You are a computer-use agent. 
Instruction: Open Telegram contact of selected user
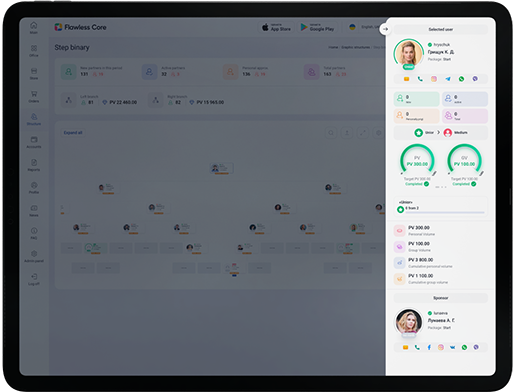click(448, 79)
